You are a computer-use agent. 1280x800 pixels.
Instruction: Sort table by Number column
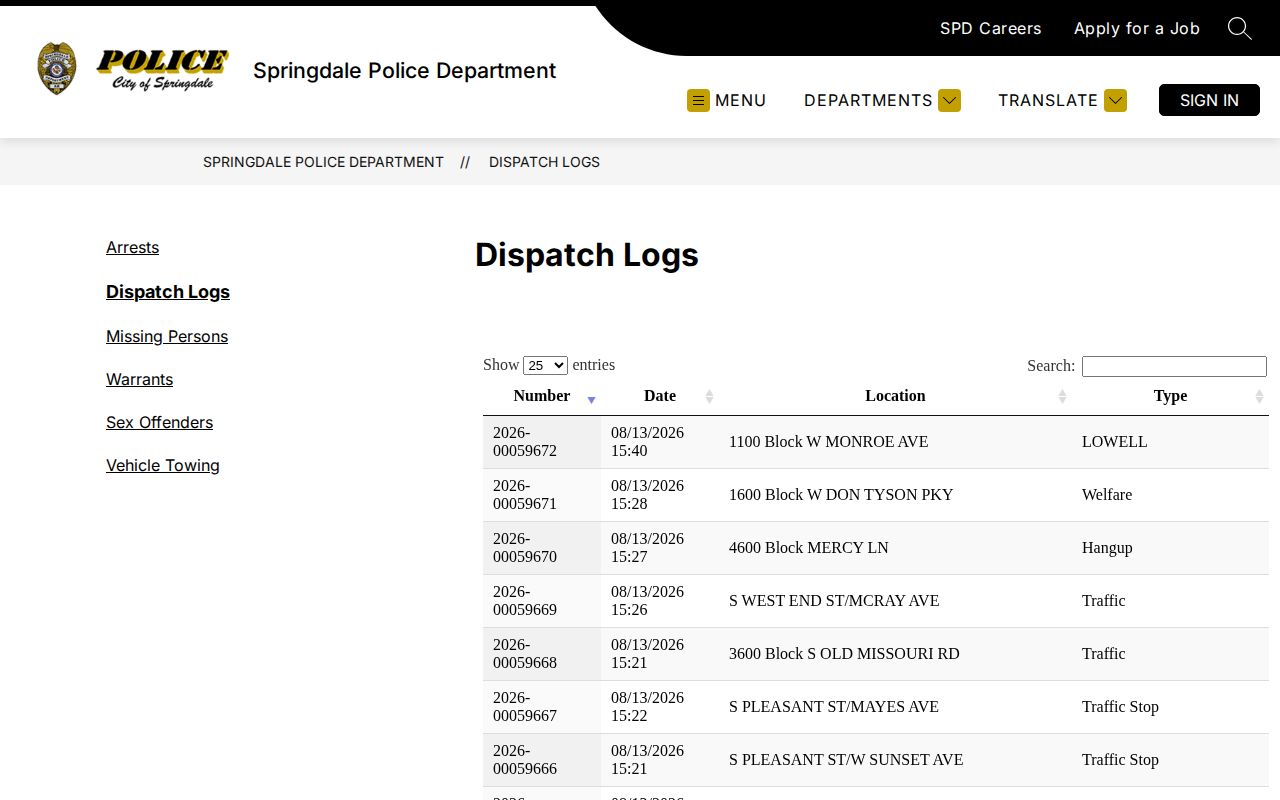click(542, 396)
